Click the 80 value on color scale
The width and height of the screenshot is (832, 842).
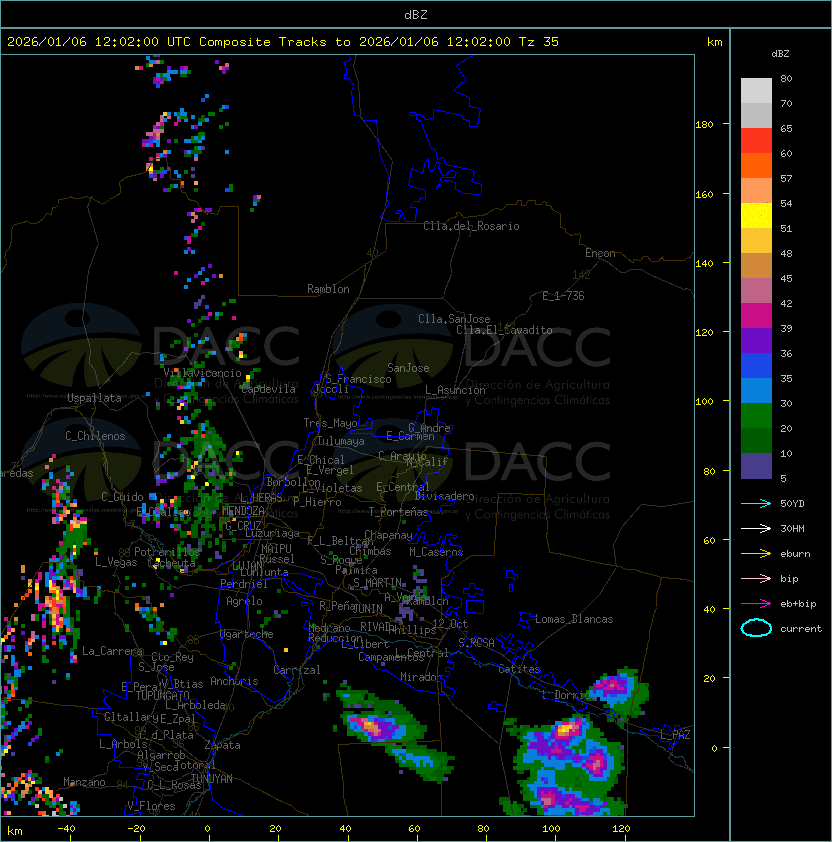786,78
